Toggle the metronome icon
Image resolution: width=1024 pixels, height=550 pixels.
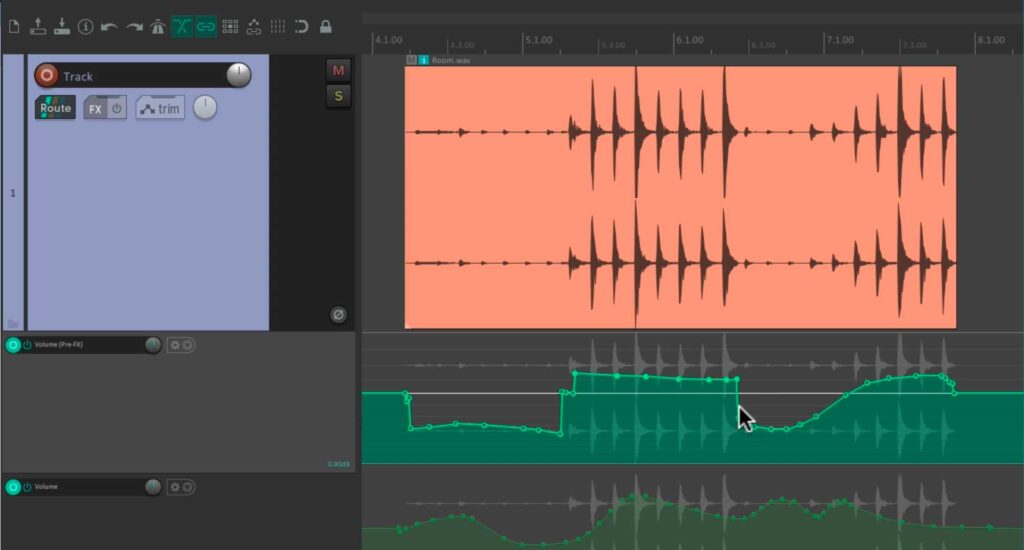(x=157, y=27)
